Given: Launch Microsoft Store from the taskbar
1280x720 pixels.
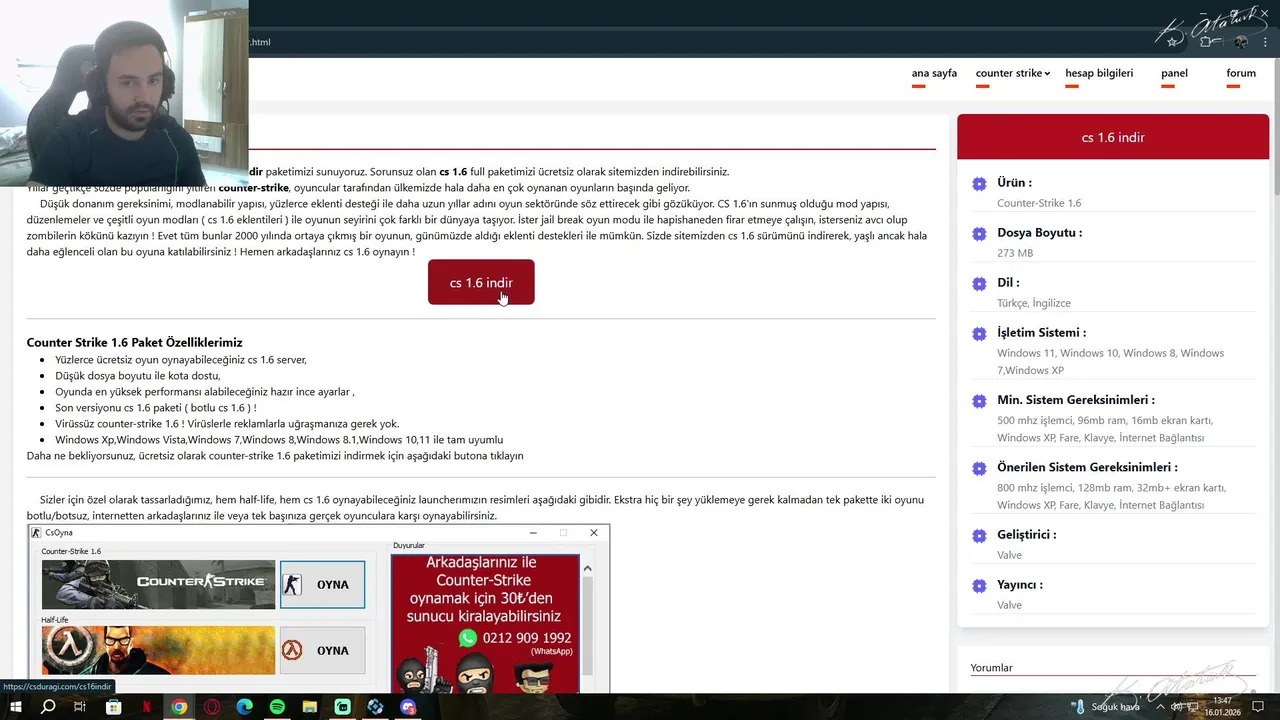Looking at the screenshot, I should (114, 707).
